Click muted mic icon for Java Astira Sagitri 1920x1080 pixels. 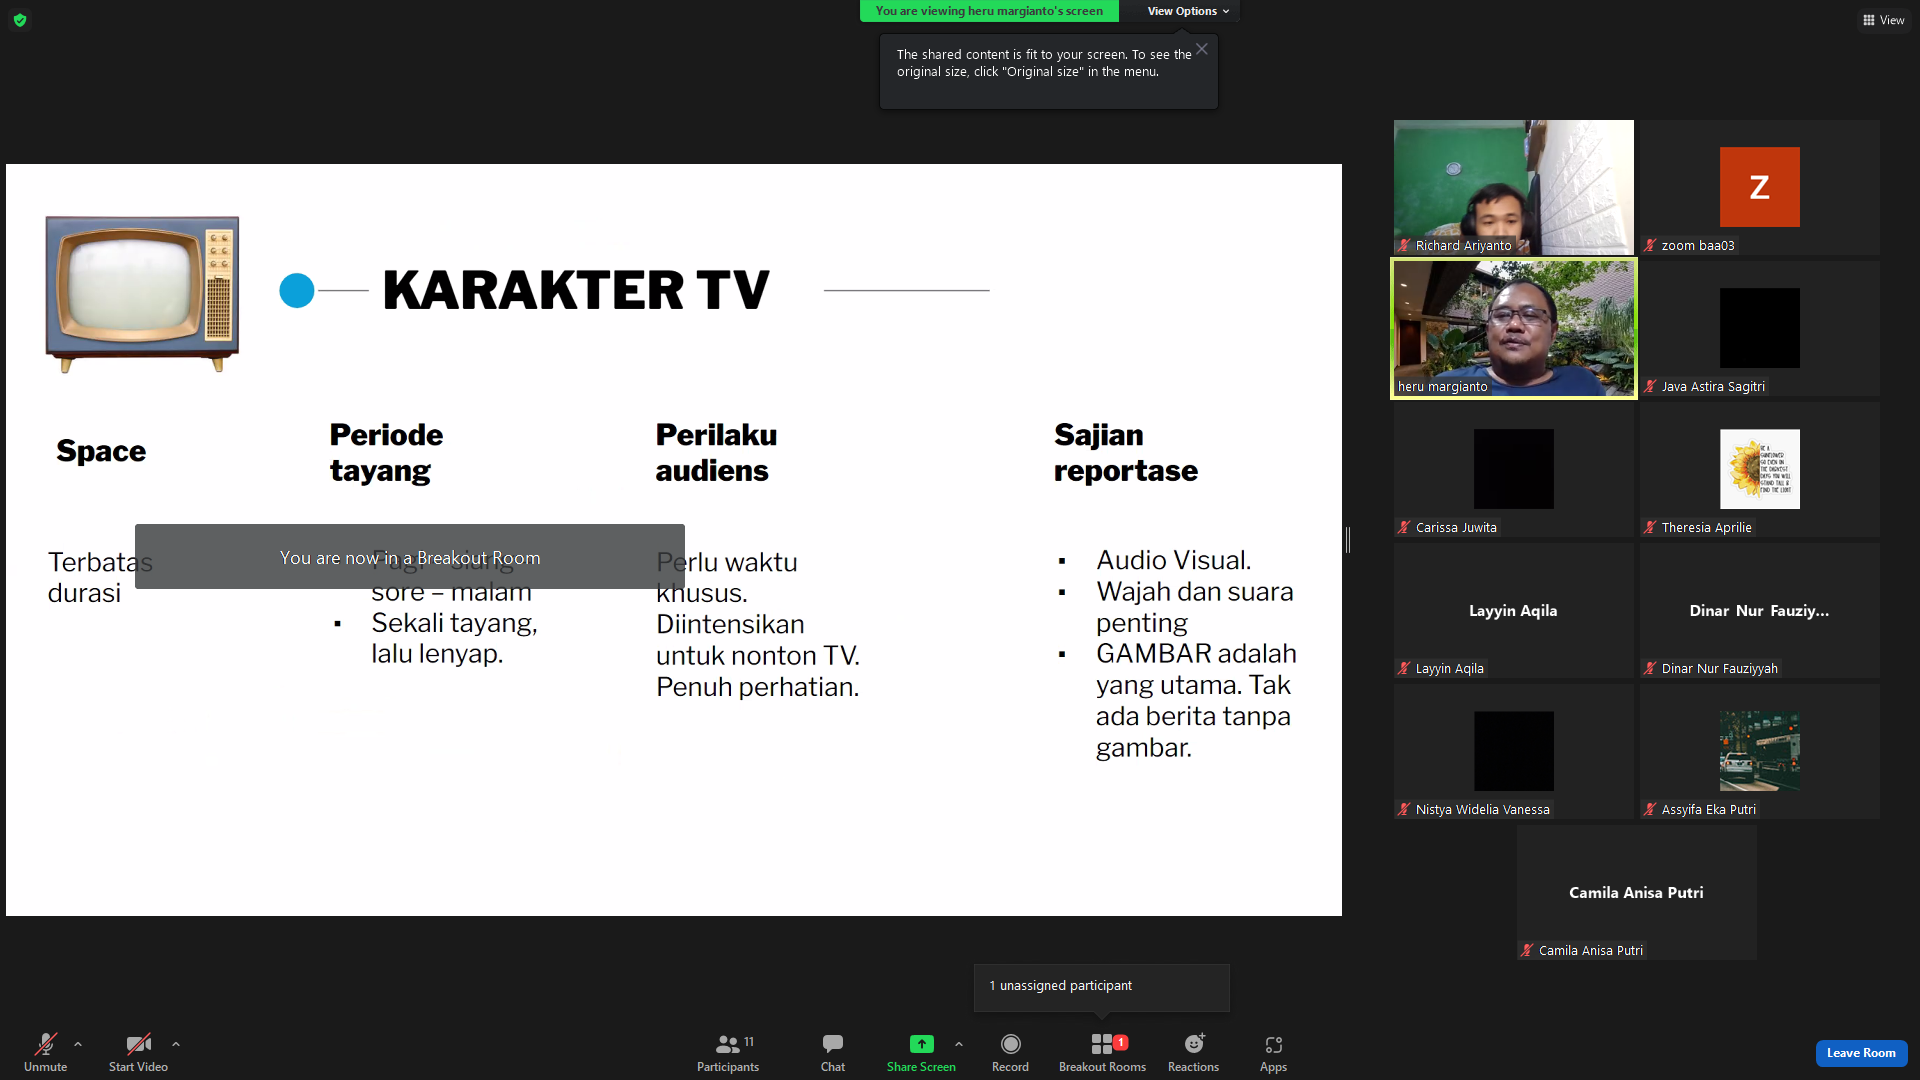tap(1651, 387)
